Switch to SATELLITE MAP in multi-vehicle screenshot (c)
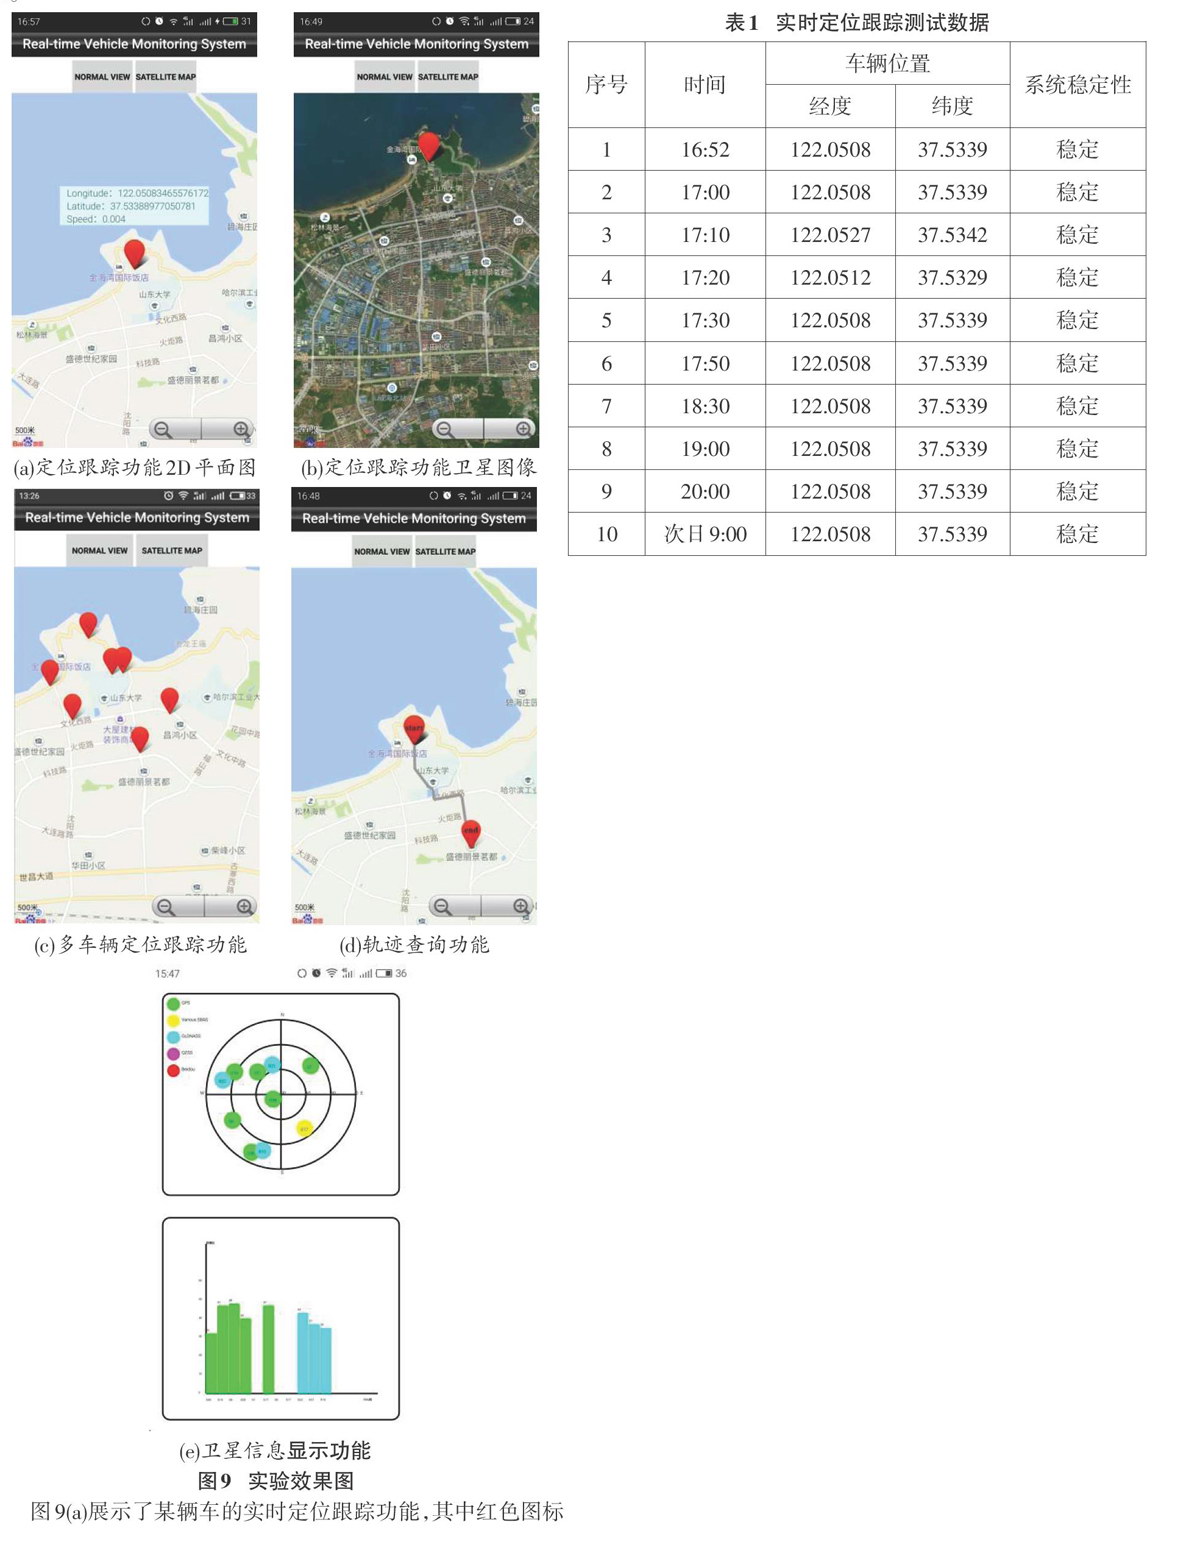Screen dimensions: 1200x1553 (172, 551)
